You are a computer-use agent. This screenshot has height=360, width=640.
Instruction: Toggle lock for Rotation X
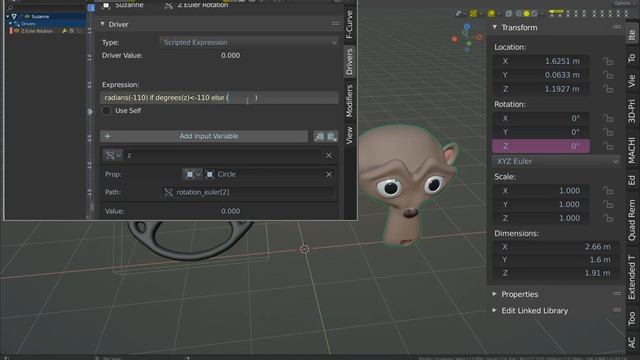point(608,118)
